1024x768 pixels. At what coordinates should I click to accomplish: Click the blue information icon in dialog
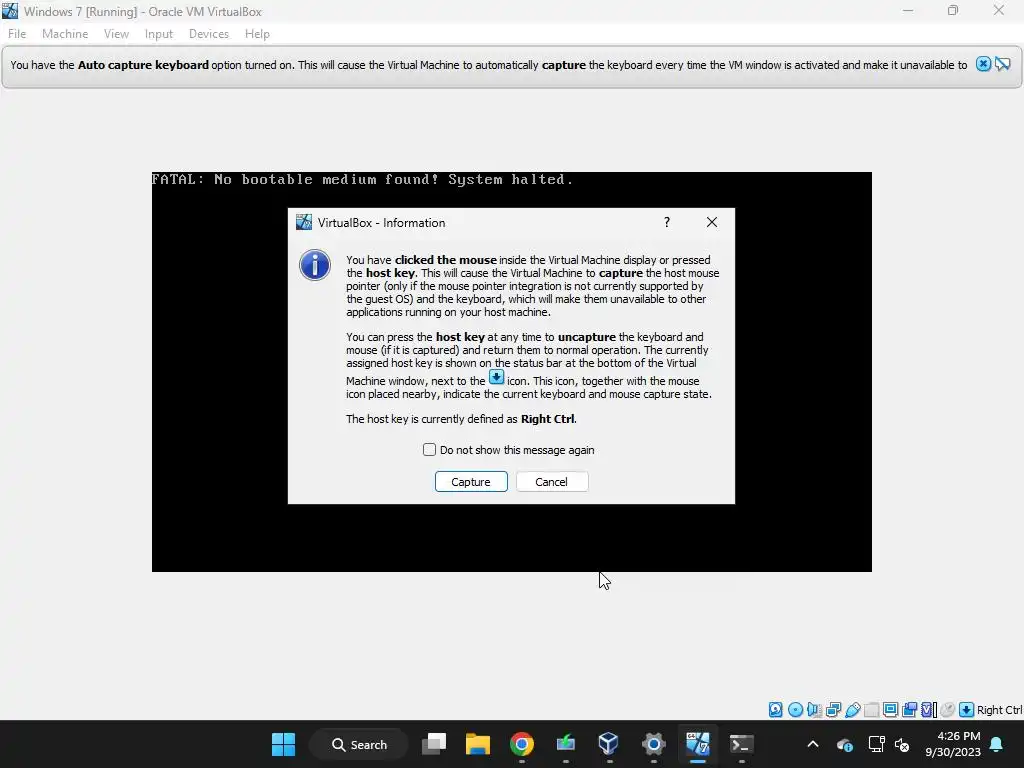315,265
